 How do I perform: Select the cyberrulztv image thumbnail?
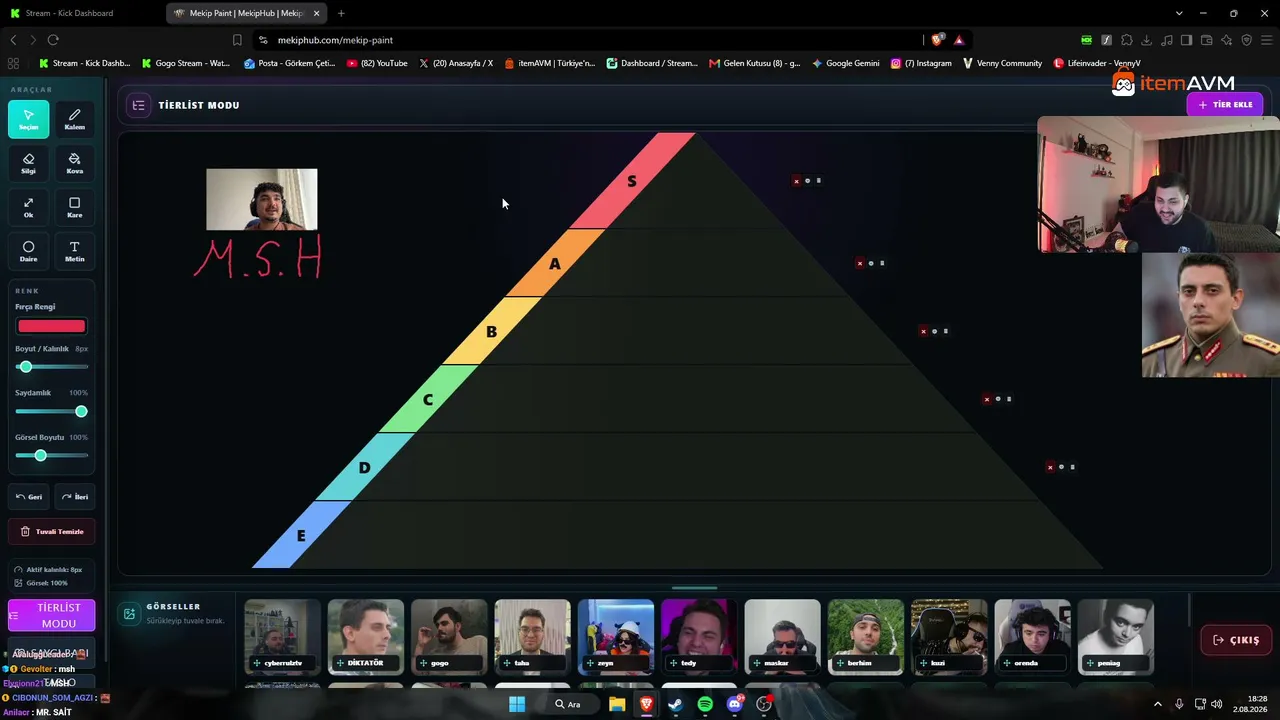(283, 636)
